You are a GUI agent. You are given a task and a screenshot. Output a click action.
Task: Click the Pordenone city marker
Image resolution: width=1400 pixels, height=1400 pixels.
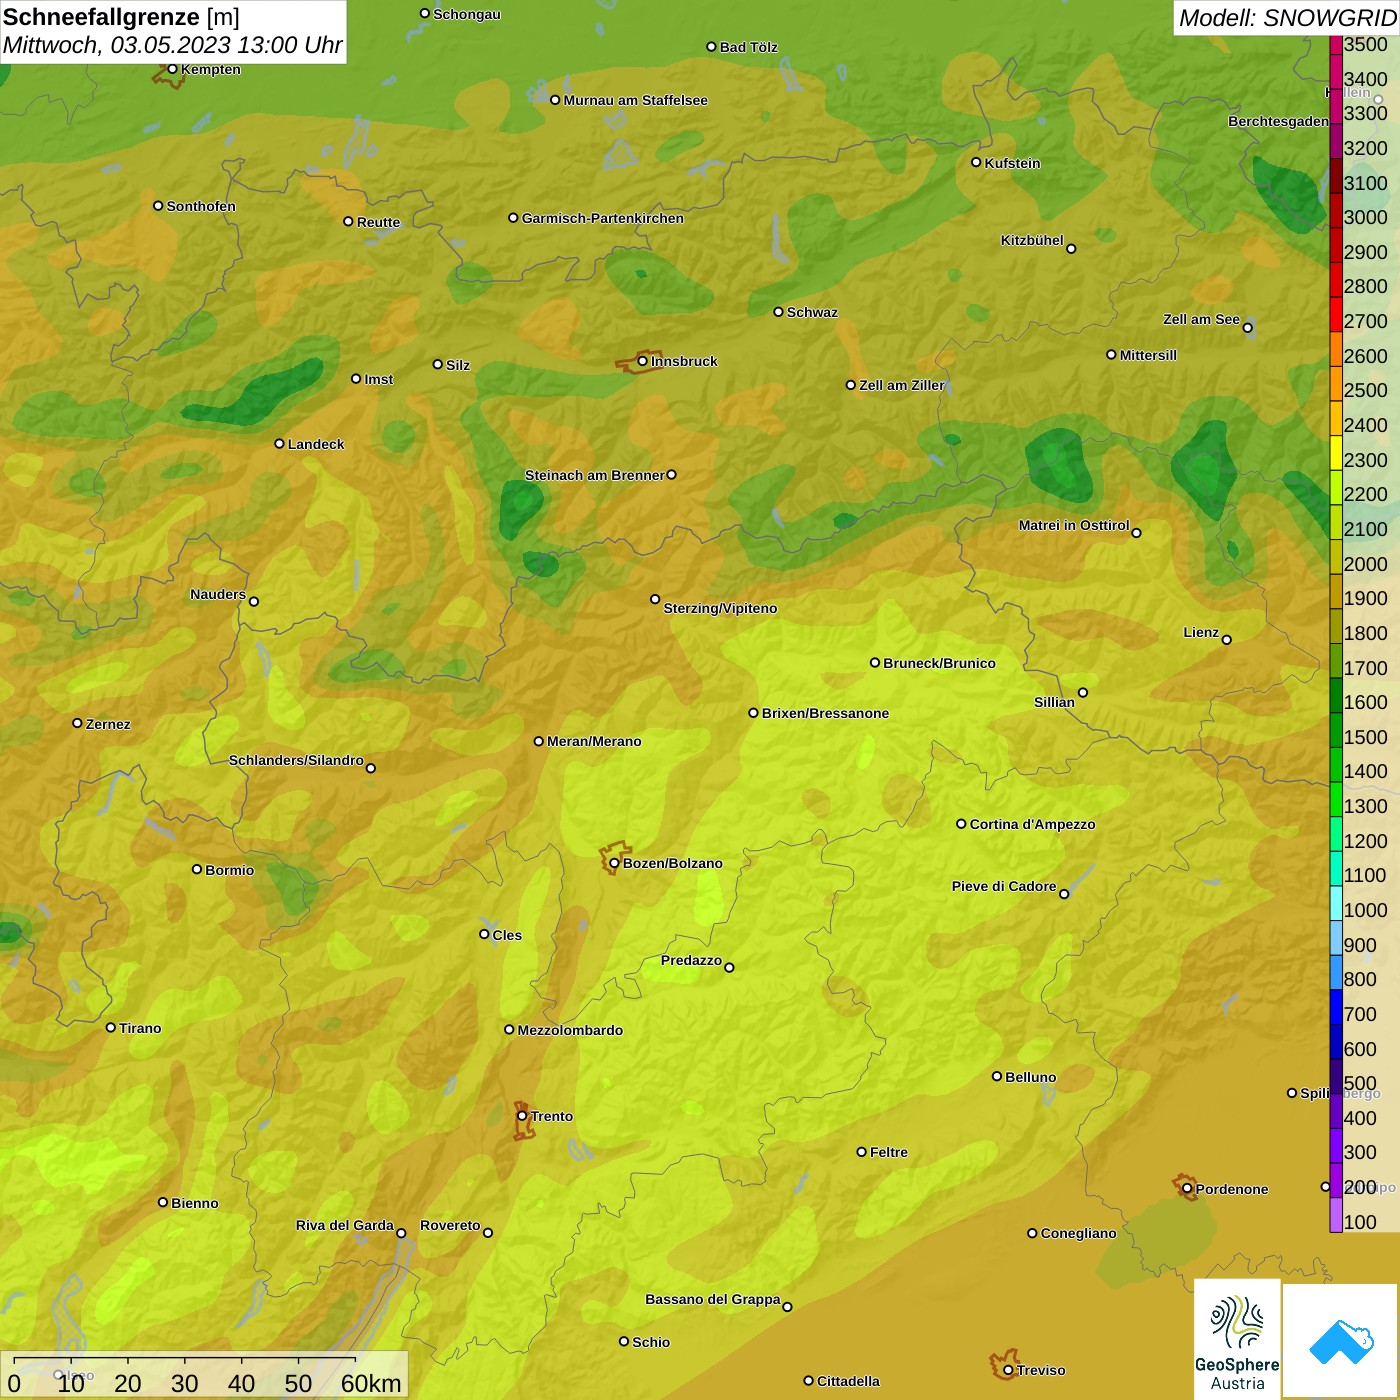tap(1187, 1189)
